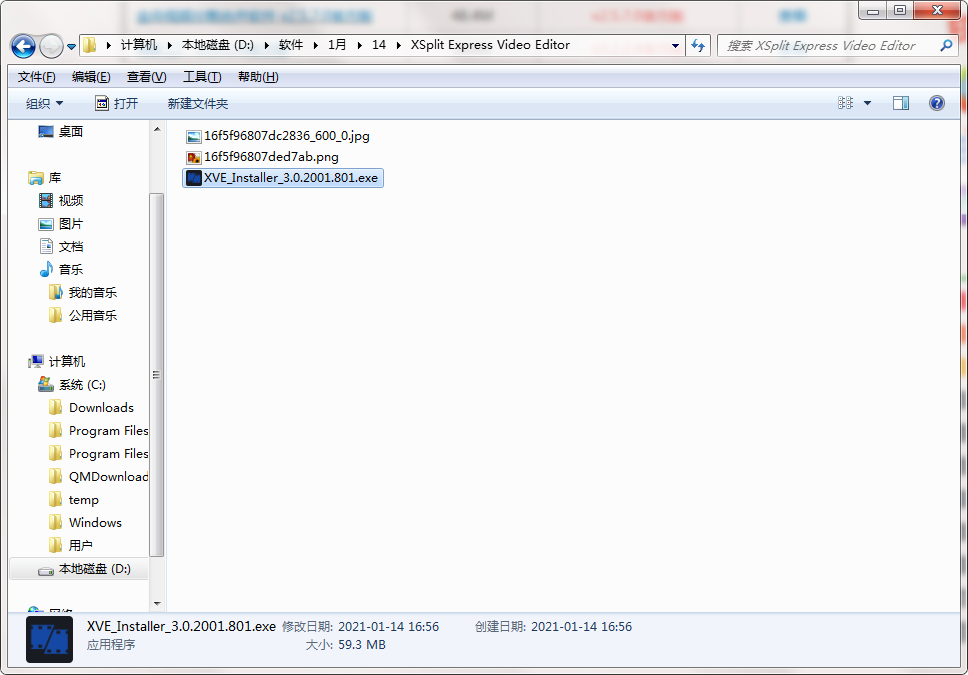Click the 修改日期 value 2021-01-14 16:56
Image resolution: width=968 pixels, height=675 pixels.
(x=388, y=626)
